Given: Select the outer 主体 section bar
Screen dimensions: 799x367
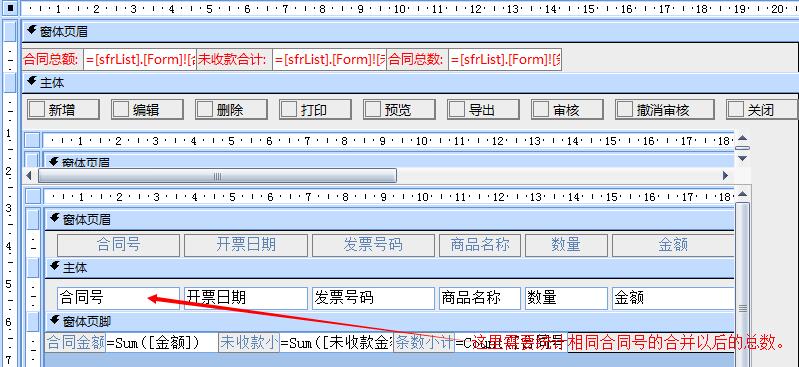Looking at the screenshot, I should coord(410,83).
